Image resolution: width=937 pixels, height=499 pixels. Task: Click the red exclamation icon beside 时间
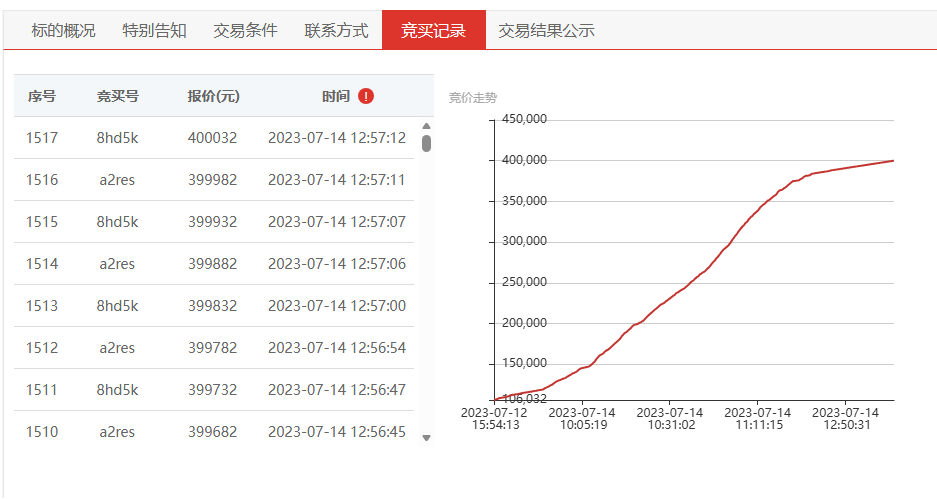click(x=366, y=96)
